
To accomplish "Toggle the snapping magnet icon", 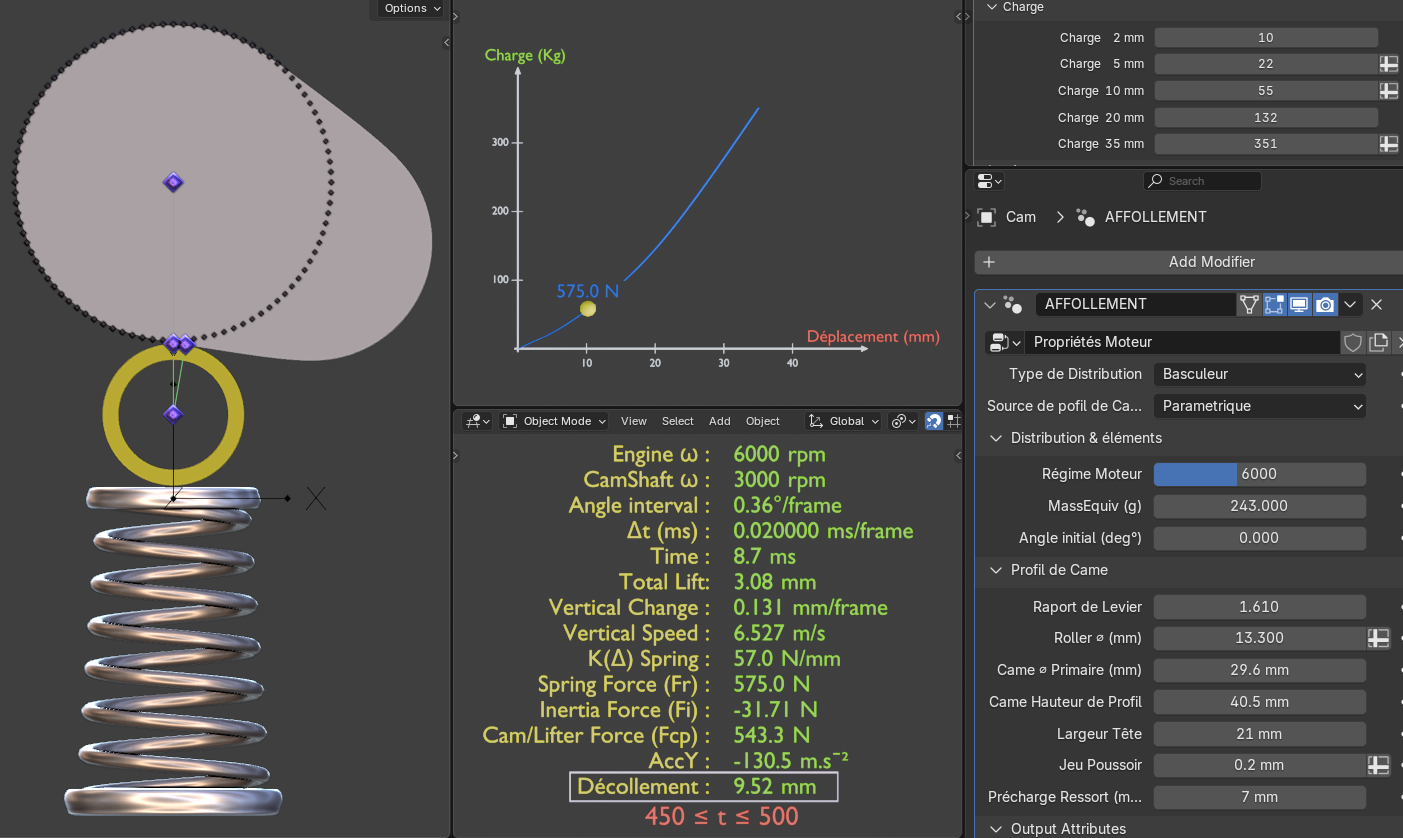I will pos(933,421).
